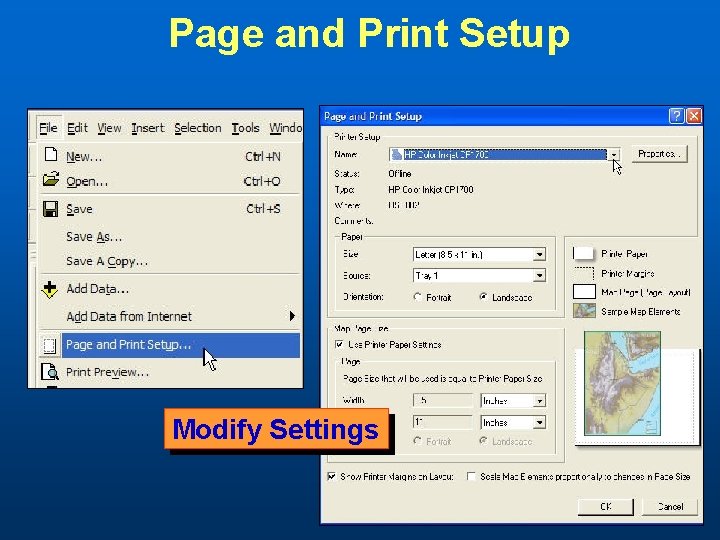Open the Edit menu
The width and height of the screenshot is (720, 540).
point(77,128)
